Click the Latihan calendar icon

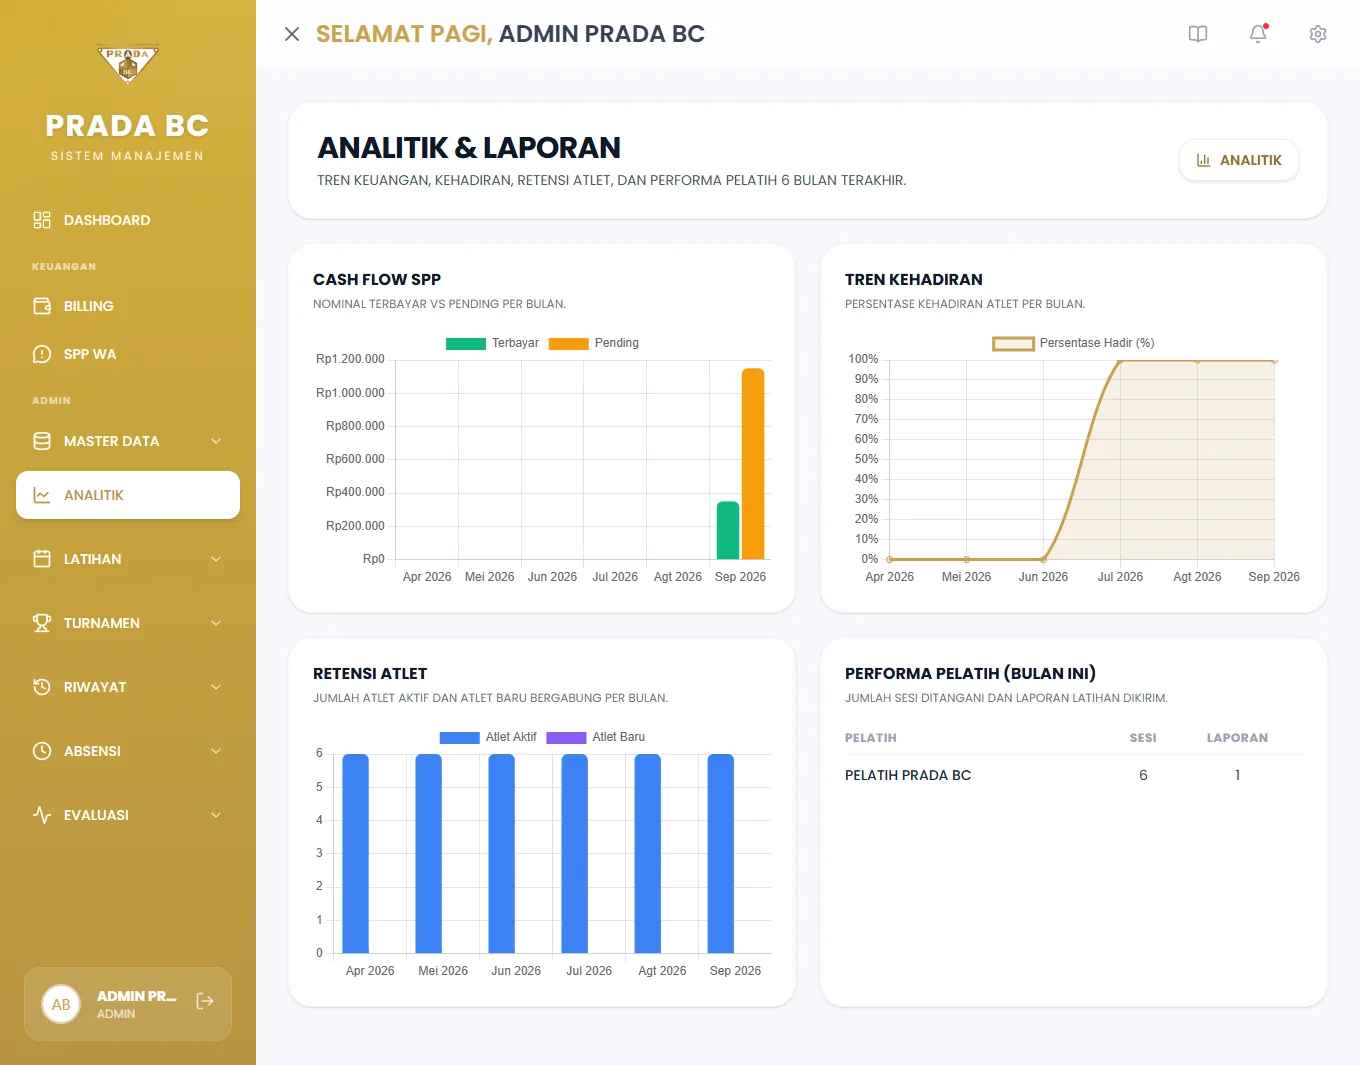pyautogui.click(x=42, y=559)
